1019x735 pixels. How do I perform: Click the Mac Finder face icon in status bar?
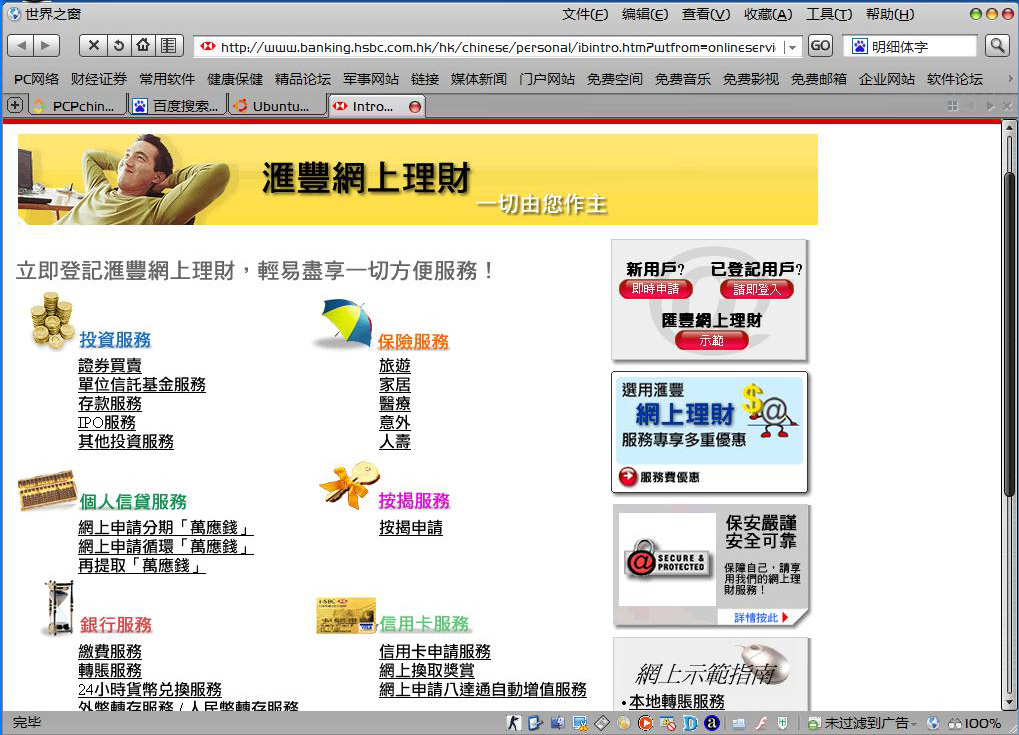(557, 723)
